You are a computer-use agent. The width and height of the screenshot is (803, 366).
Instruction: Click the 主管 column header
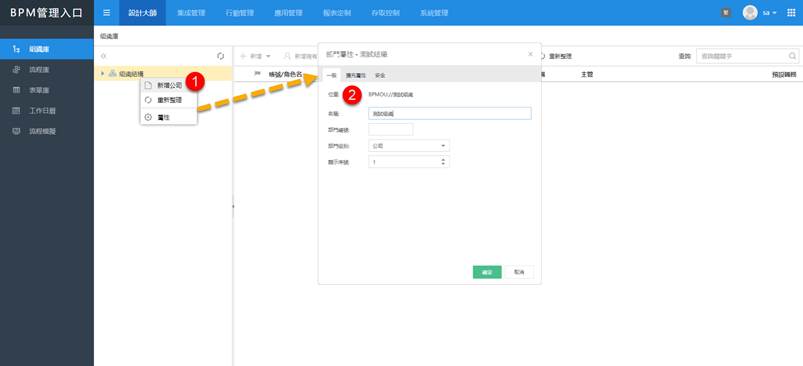click(x=587, y=74)
